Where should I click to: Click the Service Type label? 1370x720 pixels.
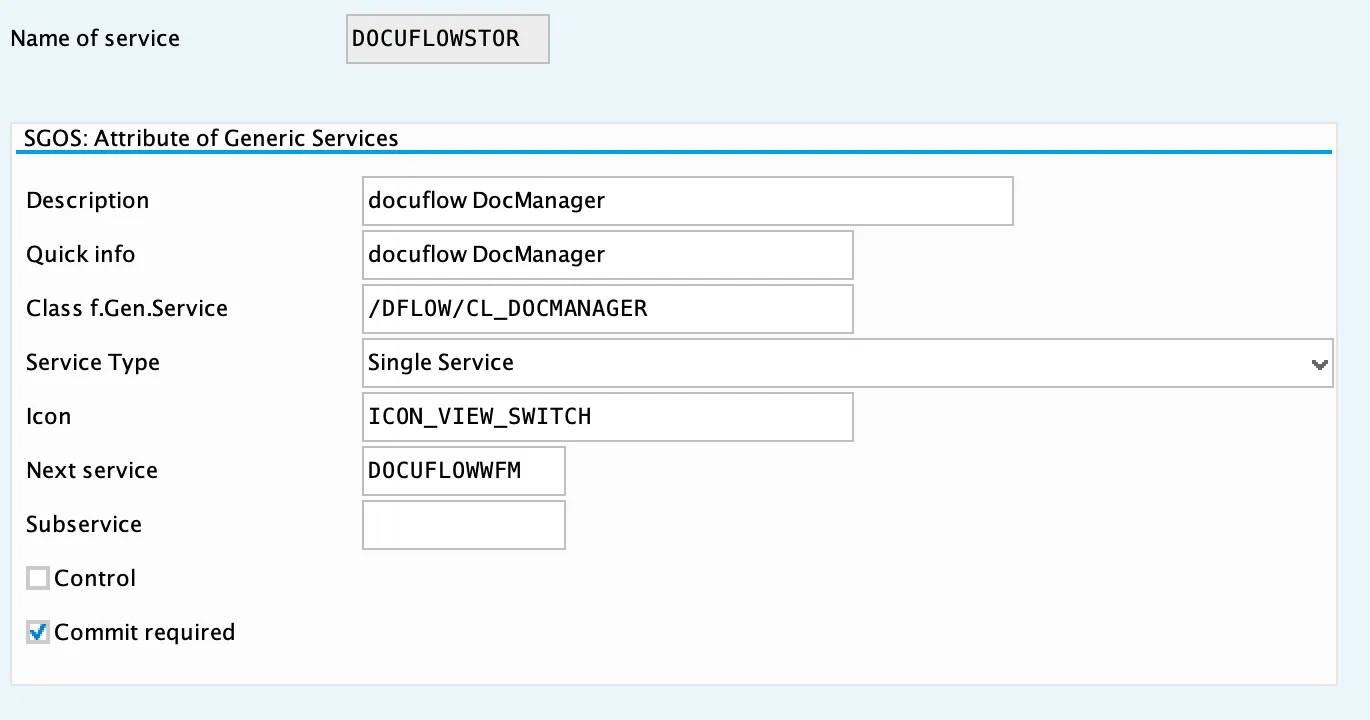(x=93, y=363)
